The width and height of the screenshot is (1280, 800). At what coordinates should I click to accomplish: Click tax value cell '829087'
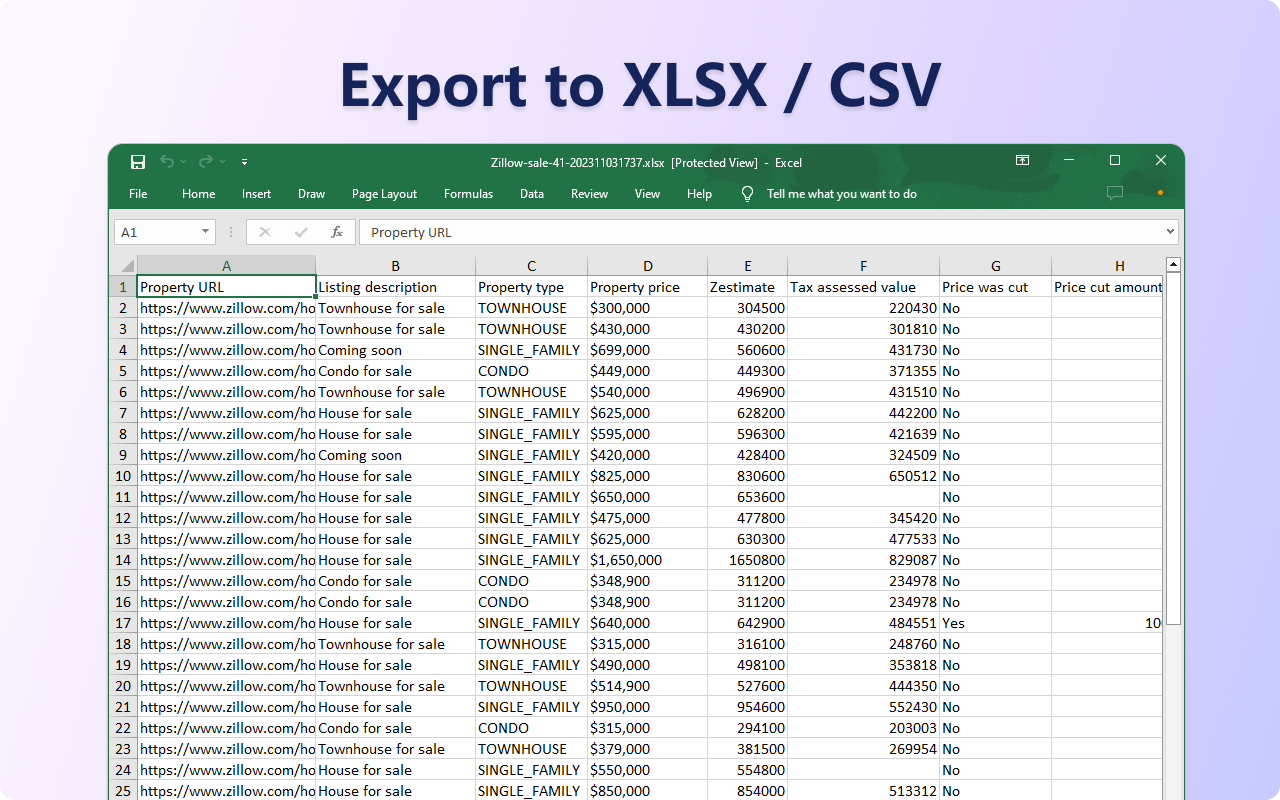864,560
